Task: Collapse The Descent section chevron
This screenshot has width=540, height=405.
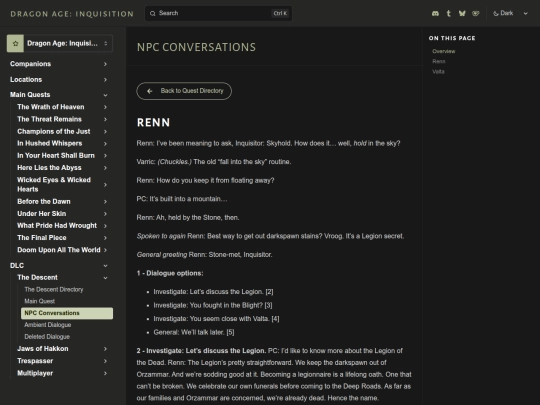Action: [x=105, y=278]
